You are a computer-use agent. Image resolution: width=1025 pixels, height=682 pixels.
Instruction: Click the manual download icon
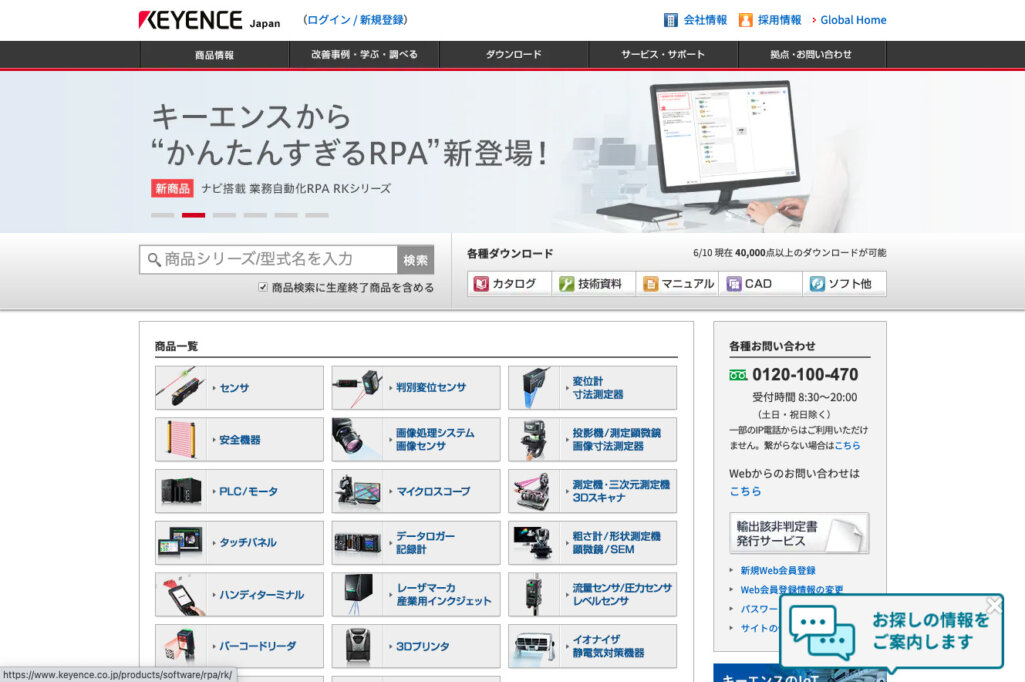pos(651,284)
